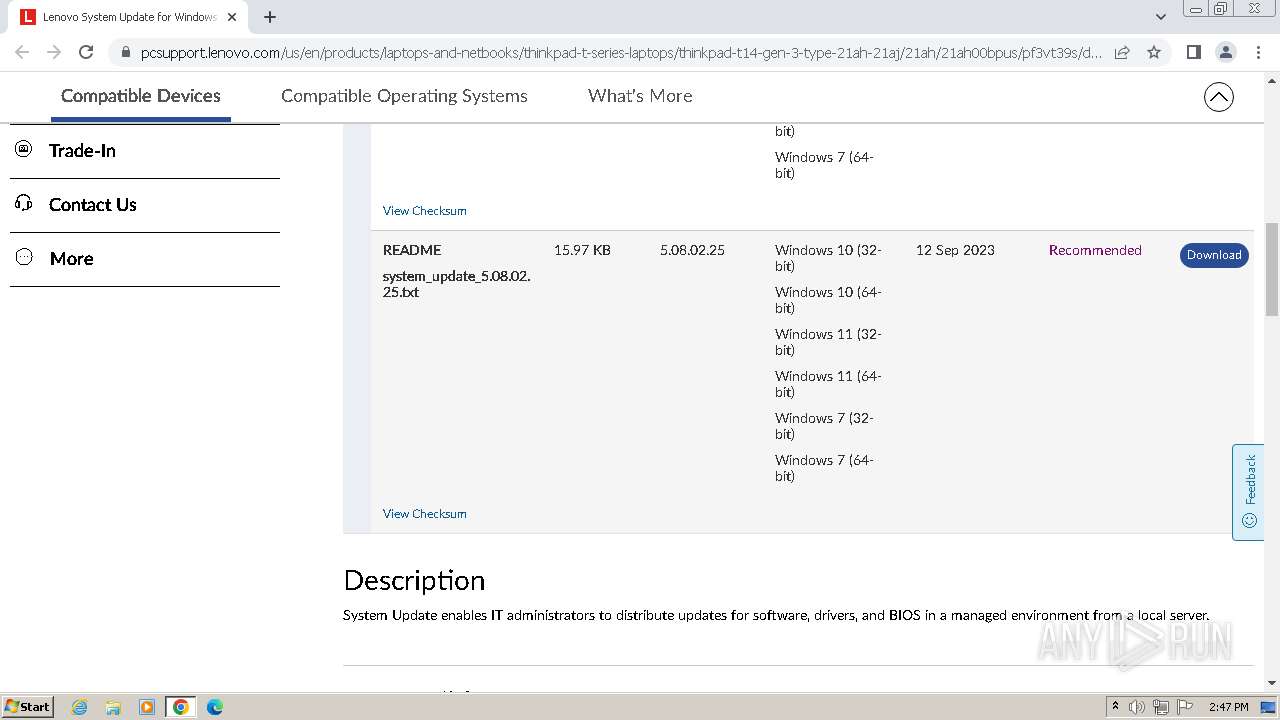The height and width of the screenshot is (720, 1280).
Task: Click the 12 Sep 2023 date cell
Action: pos(955,250)
